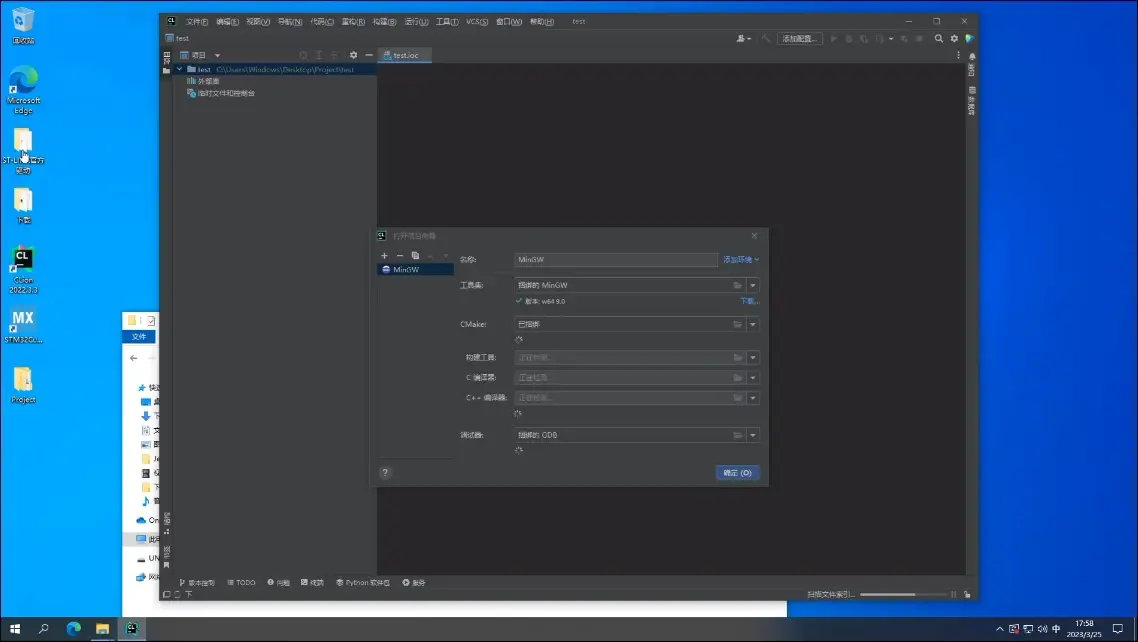
Task: Open the debugger GDB dropdown arrow
Action: point(753,436)
